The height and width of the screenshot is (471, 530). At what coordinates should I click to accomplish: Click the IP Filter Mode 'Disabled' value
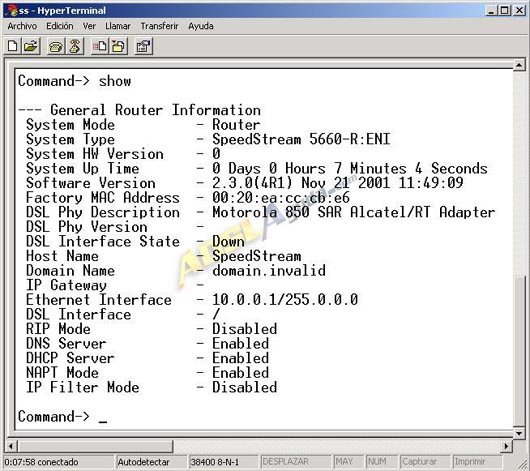(x=245, y=387)
